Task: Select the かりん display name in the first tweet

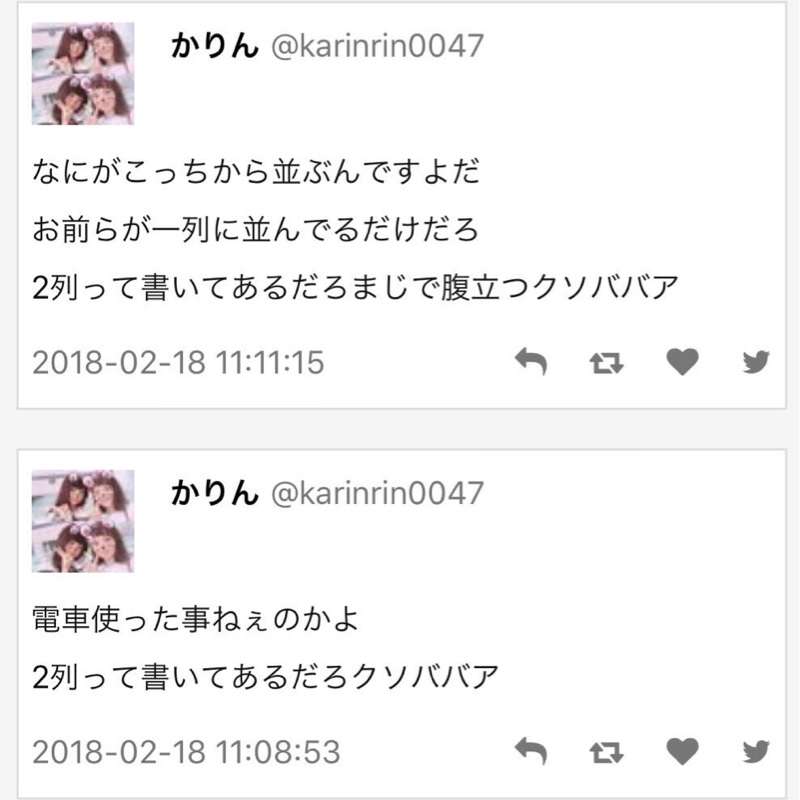Action: point(215,45)
